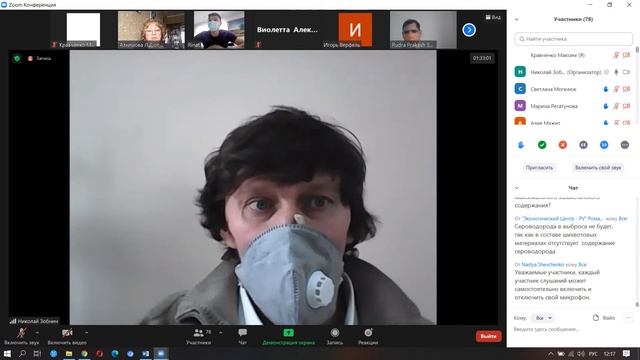This screenshot has height=360, width=640.
Task: Click the Пригласить invite button
Action: (539, 168)
